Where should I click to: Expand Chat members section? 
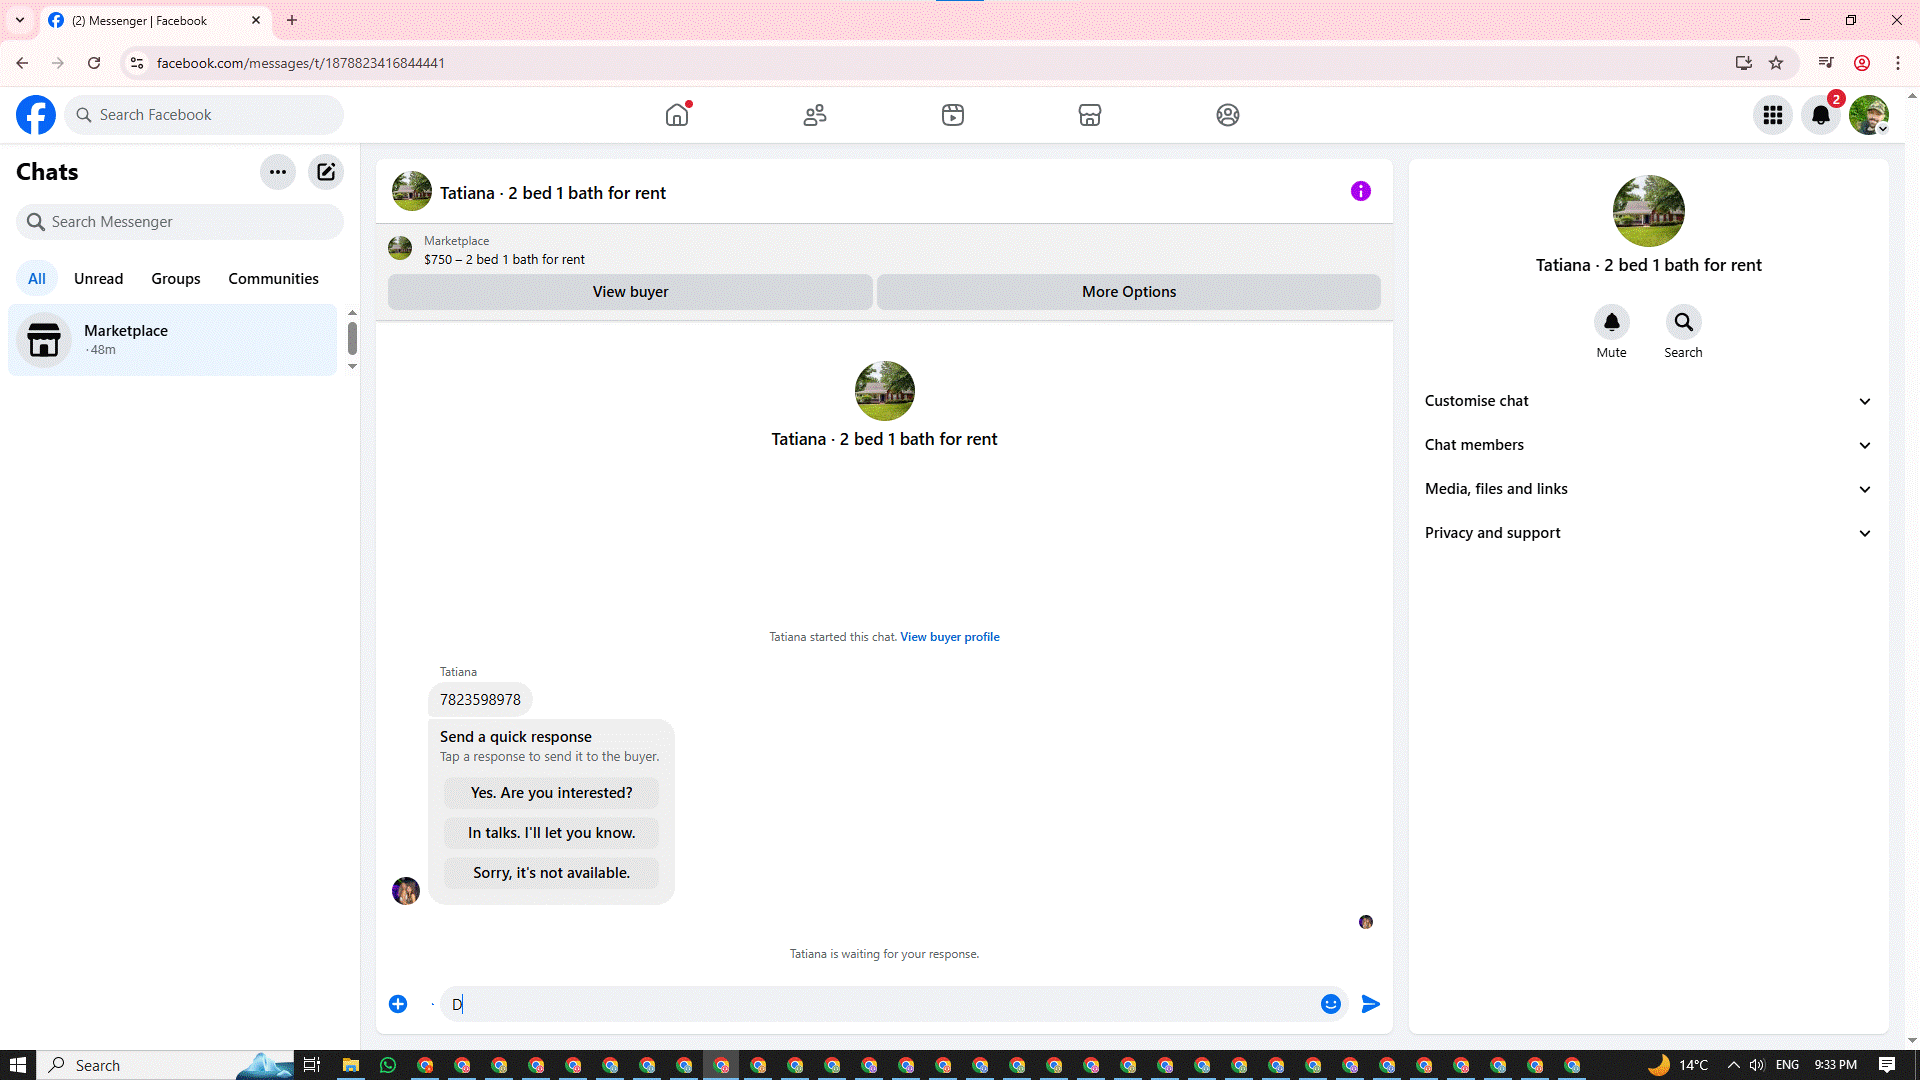[1649, 445]
